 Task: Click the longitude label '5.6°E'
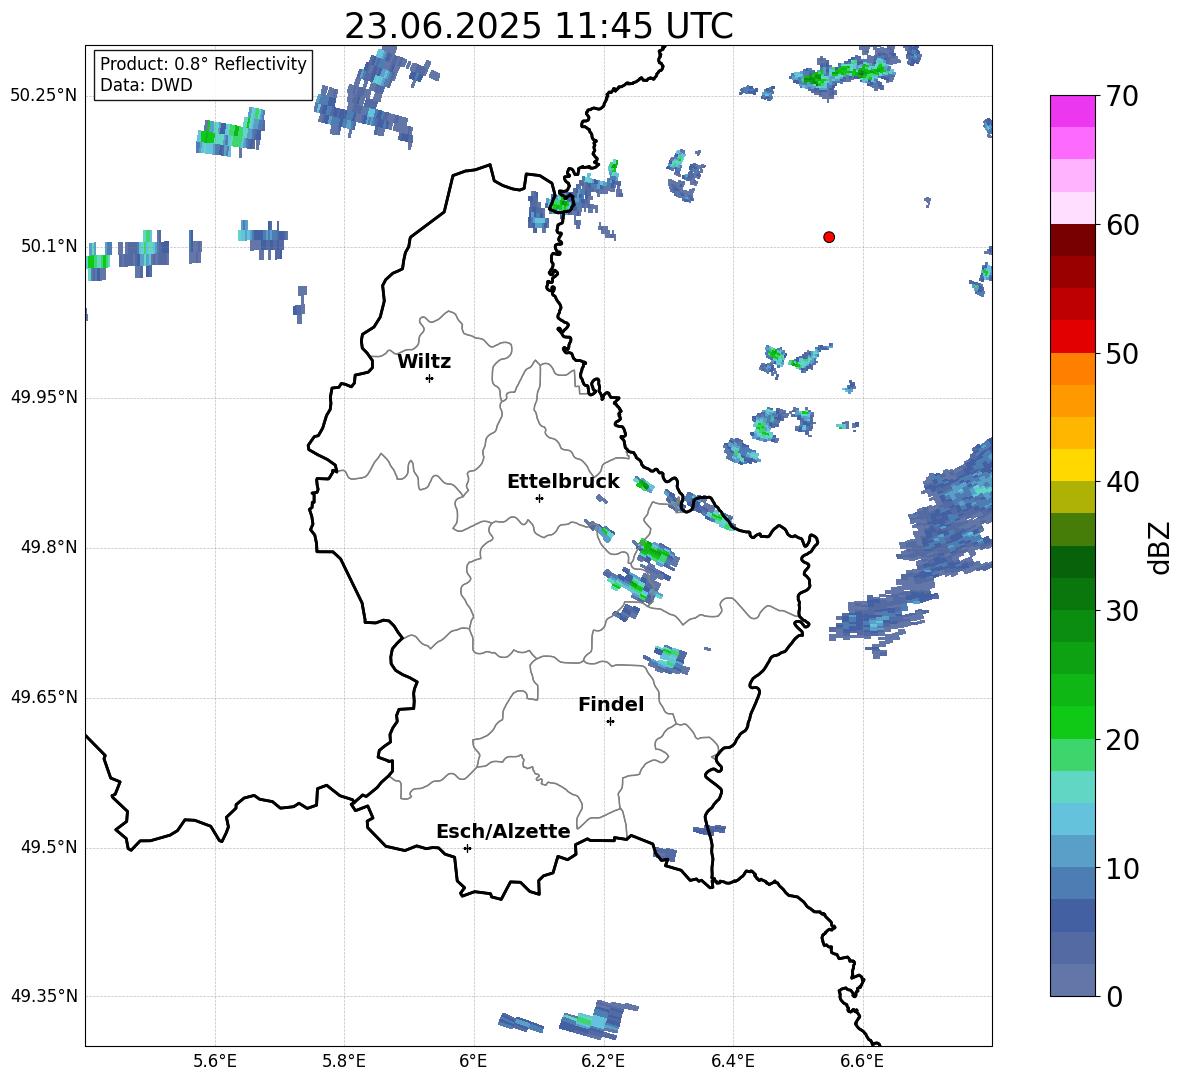215,1061
